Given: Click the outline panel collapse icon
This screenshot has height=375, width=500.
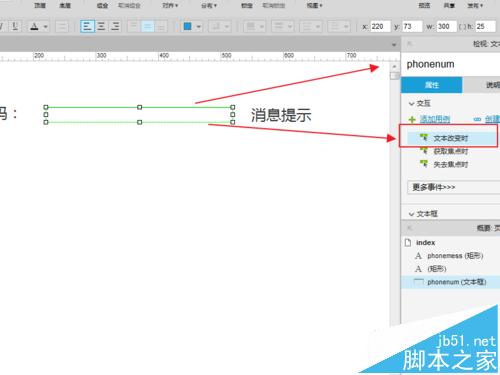Looking at the screenshot, I should point(409,228).
